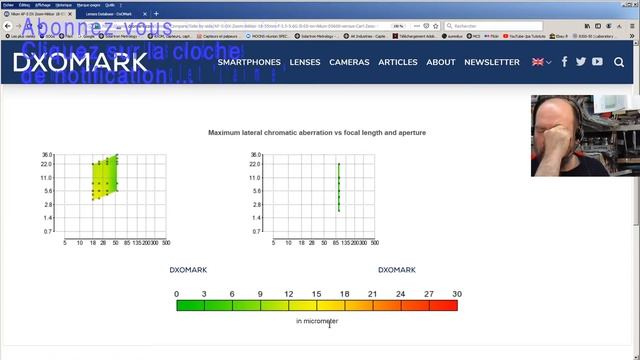This screenshot has height=360, width=640.
Task: Click the 'in micrometer' caption
Action: [317, 321]
